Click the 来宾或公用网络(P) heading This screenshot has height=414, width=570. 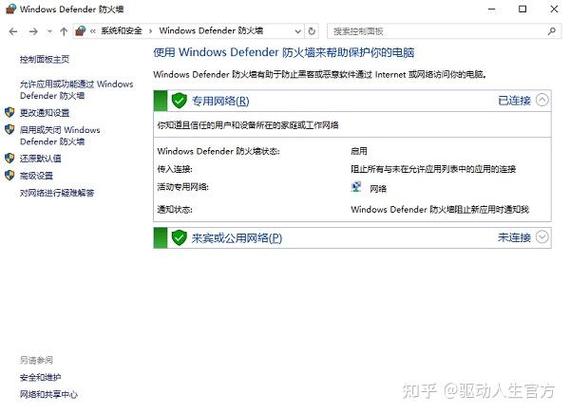tap(237, 238)
